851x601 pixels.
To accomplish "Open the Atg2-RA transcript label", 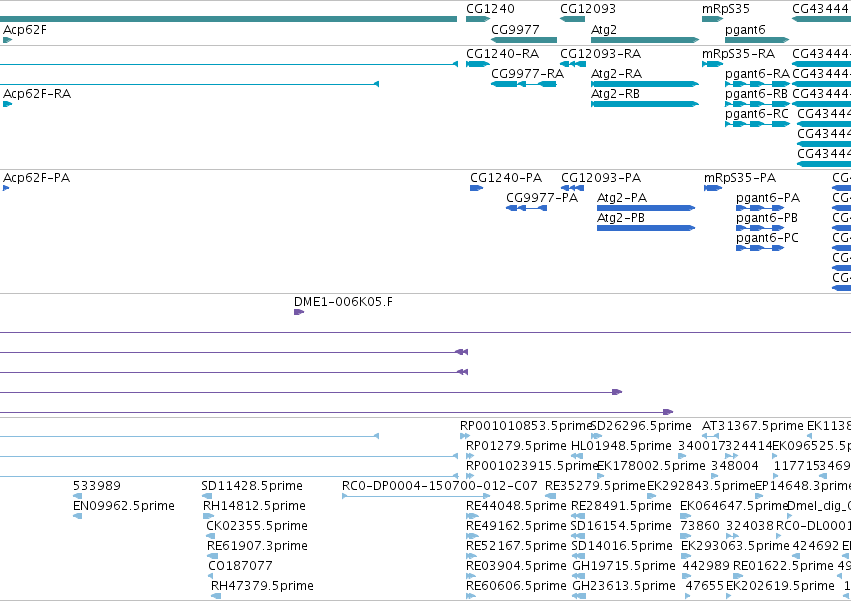I will 616,74.
